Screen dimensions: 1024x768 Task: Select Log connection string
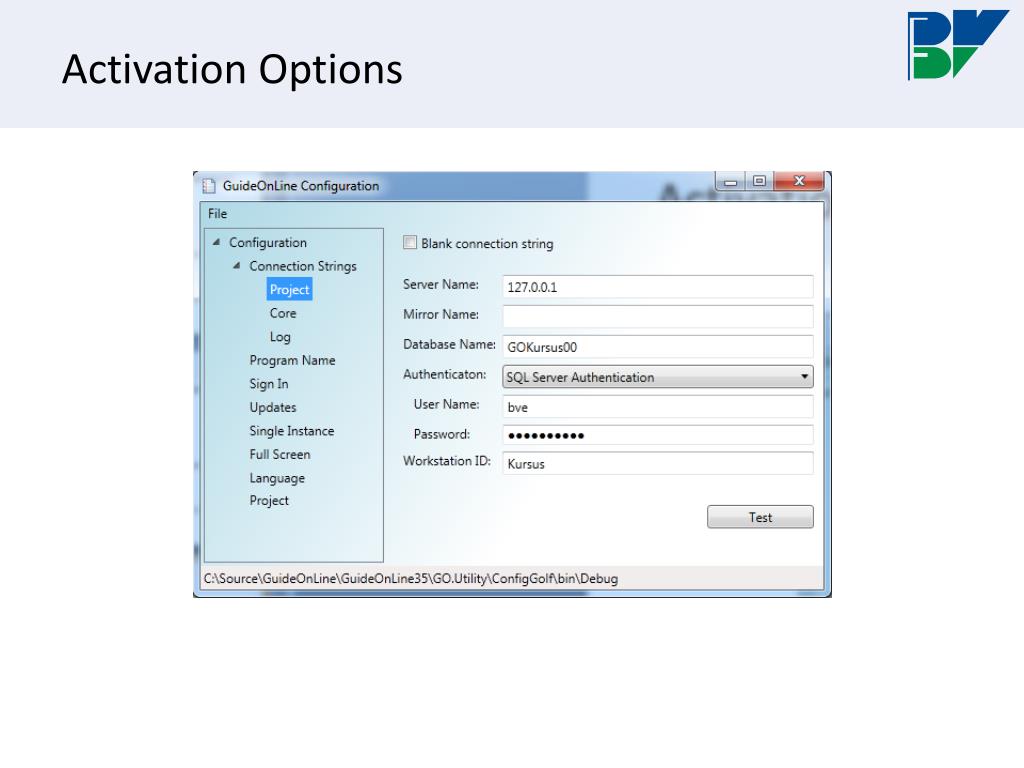pos(280,336)
